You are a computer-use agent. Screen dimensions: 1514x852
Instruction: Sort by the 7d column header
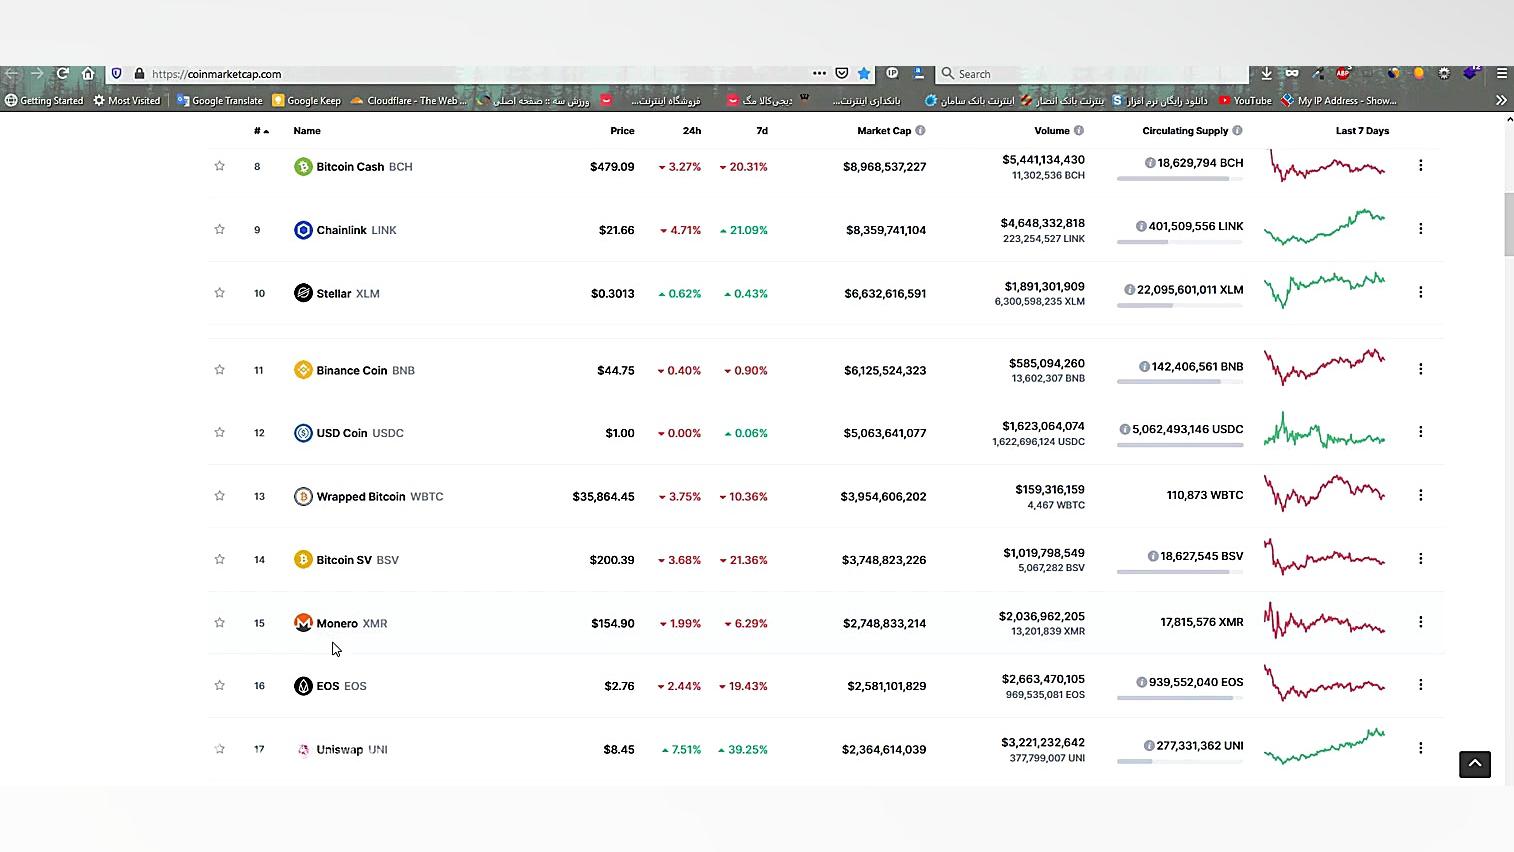pos(762,131)
